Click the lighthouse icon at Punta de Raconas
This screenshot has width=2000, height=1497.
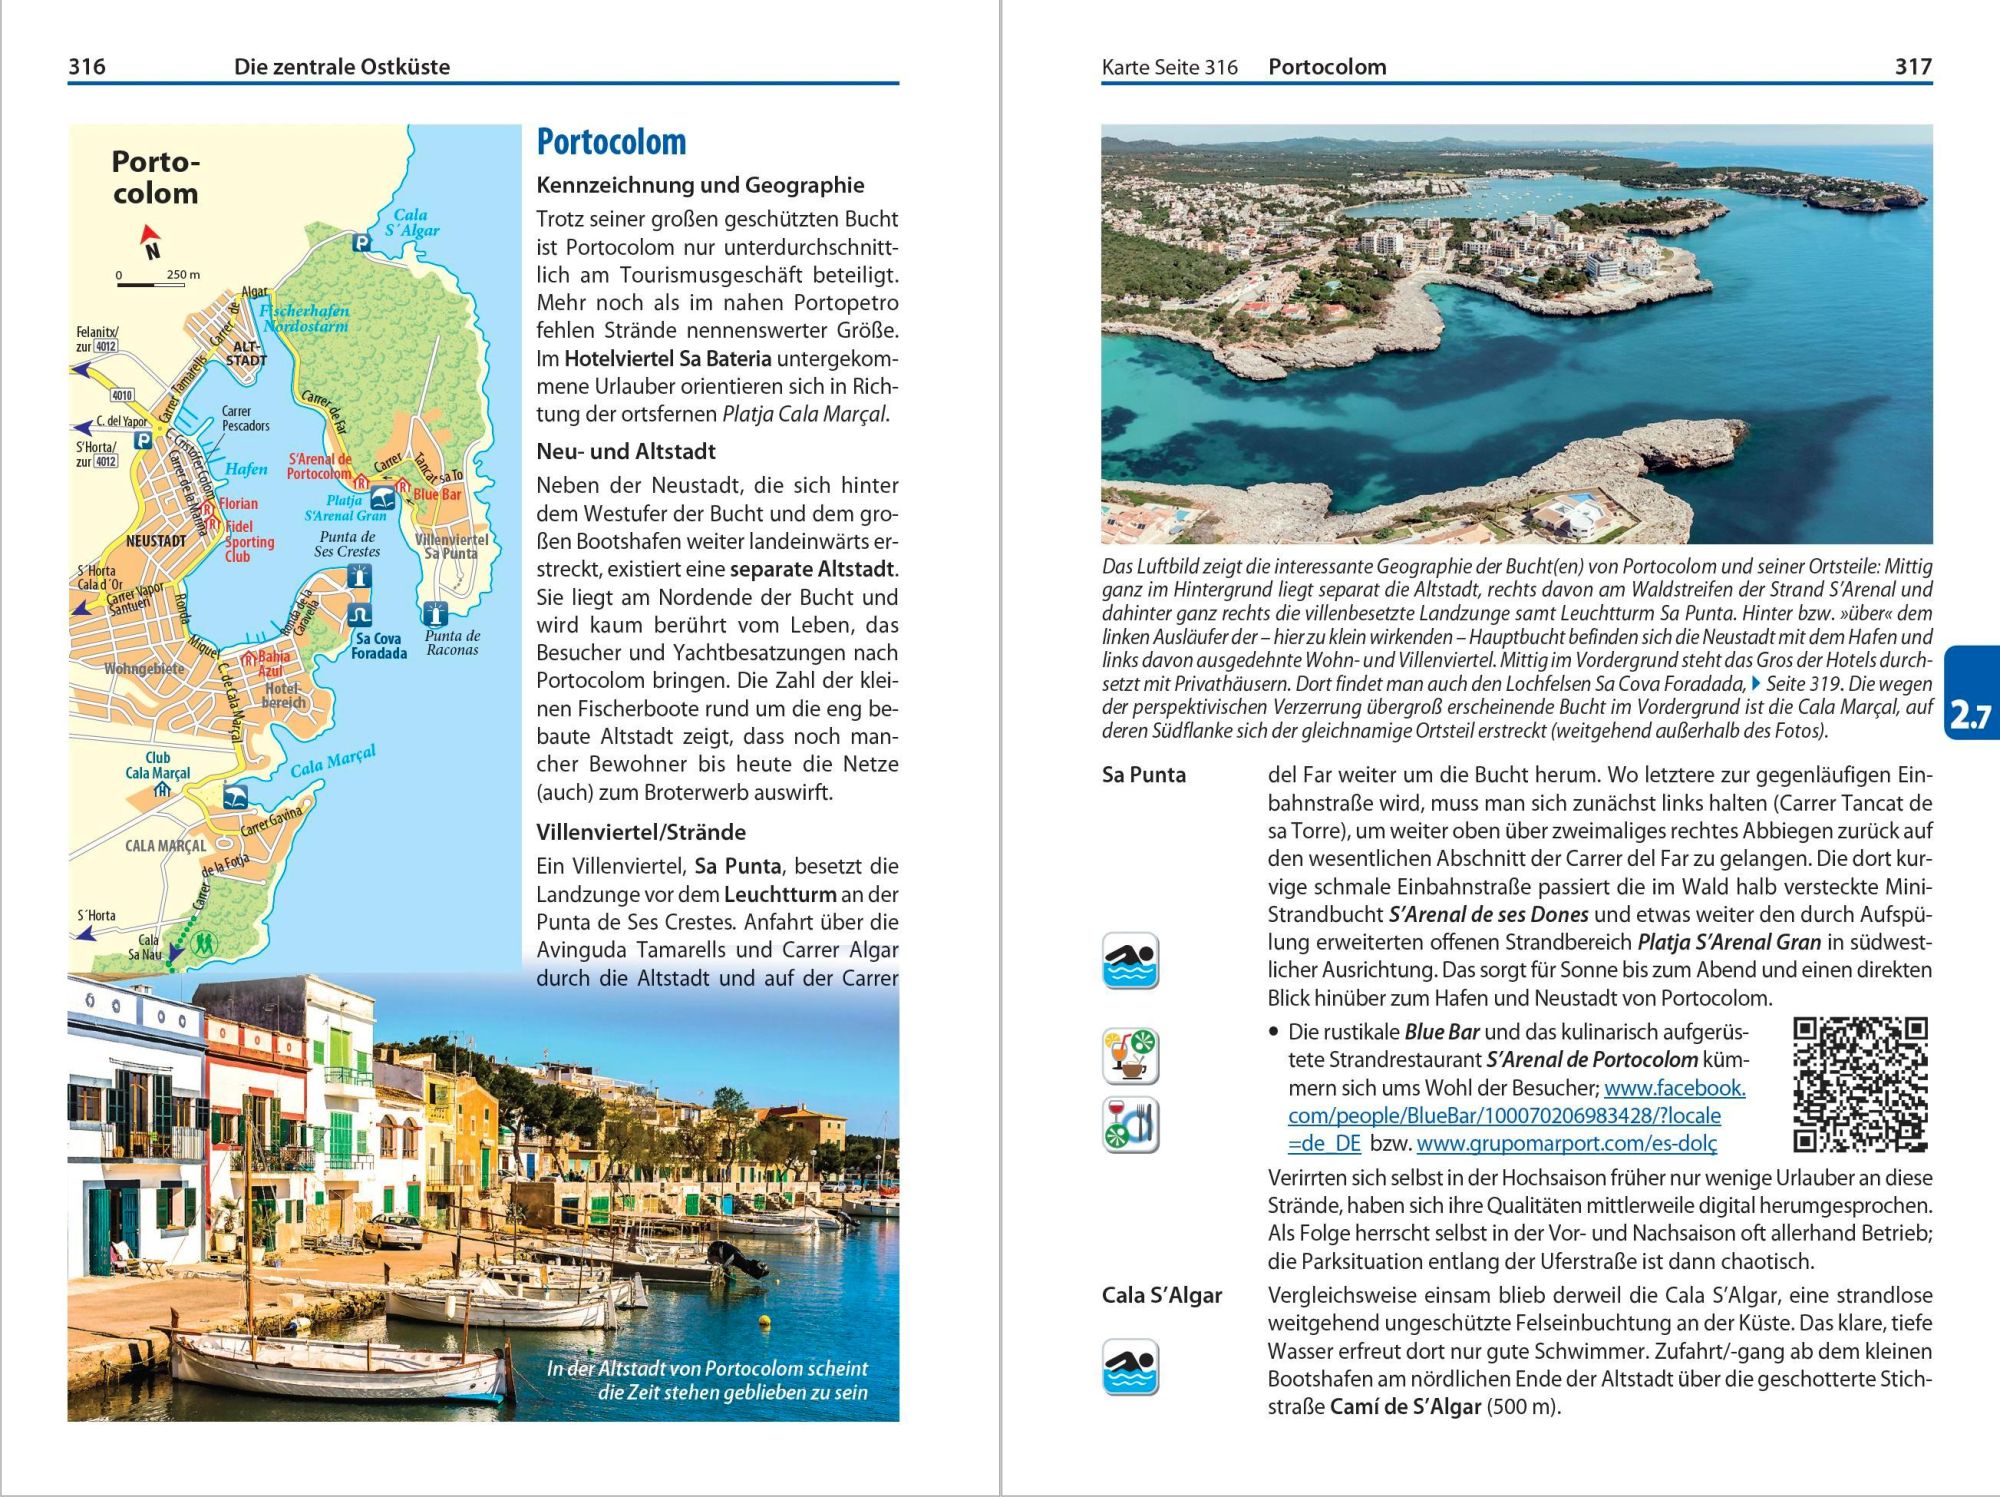tap(435, 613)
